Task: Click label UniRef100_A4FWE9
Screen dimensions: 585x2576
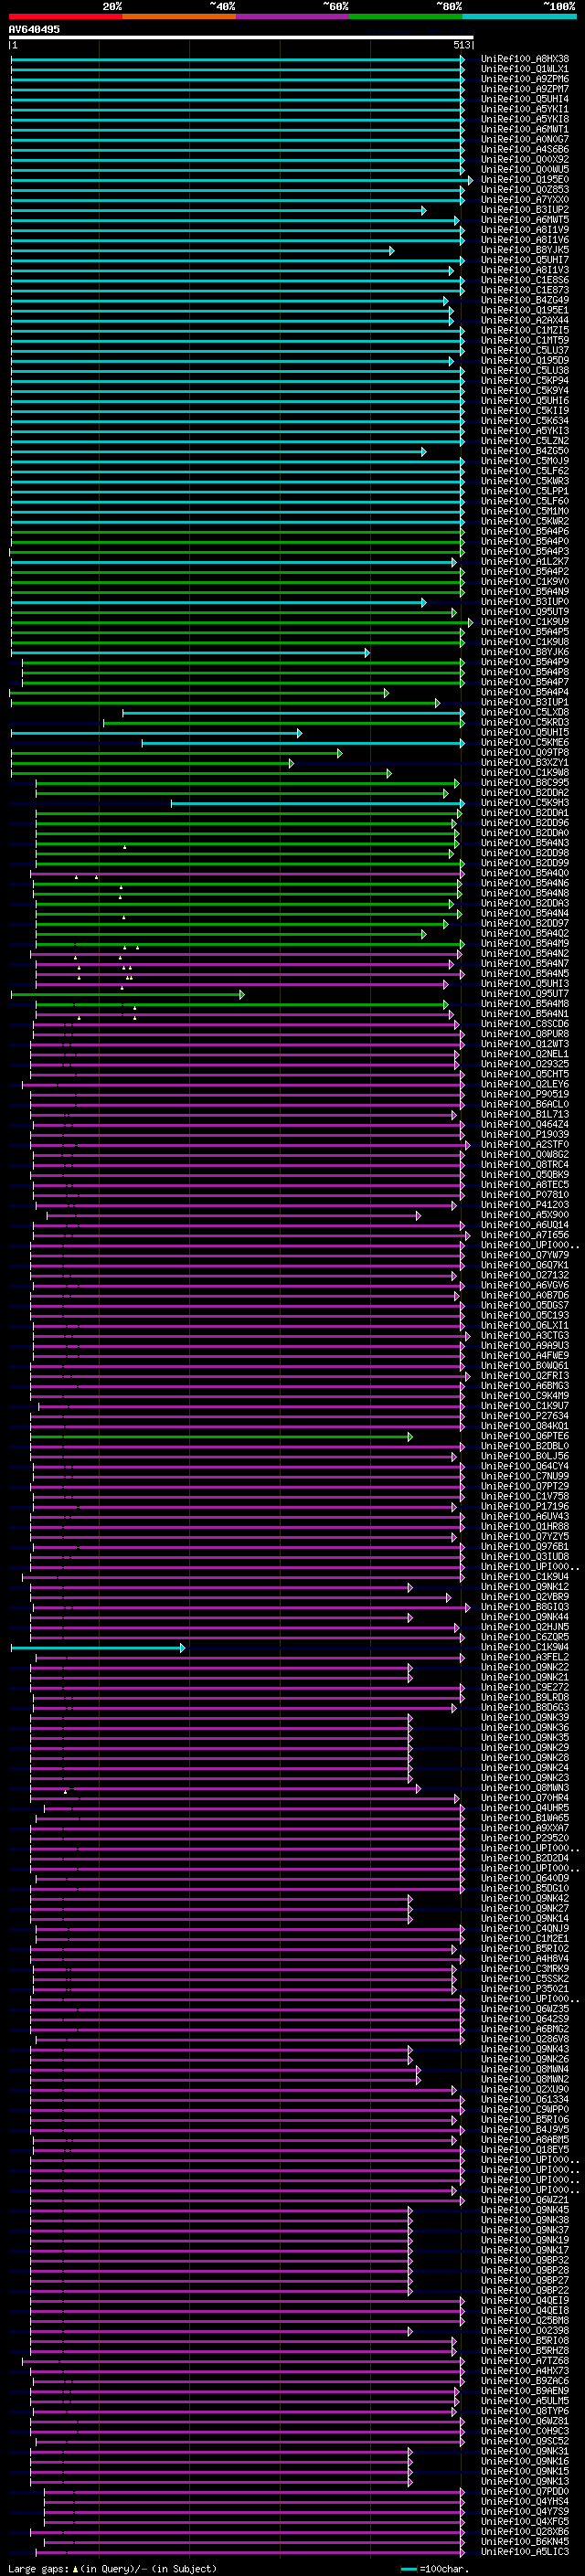Action: (x=525, y=1355)
